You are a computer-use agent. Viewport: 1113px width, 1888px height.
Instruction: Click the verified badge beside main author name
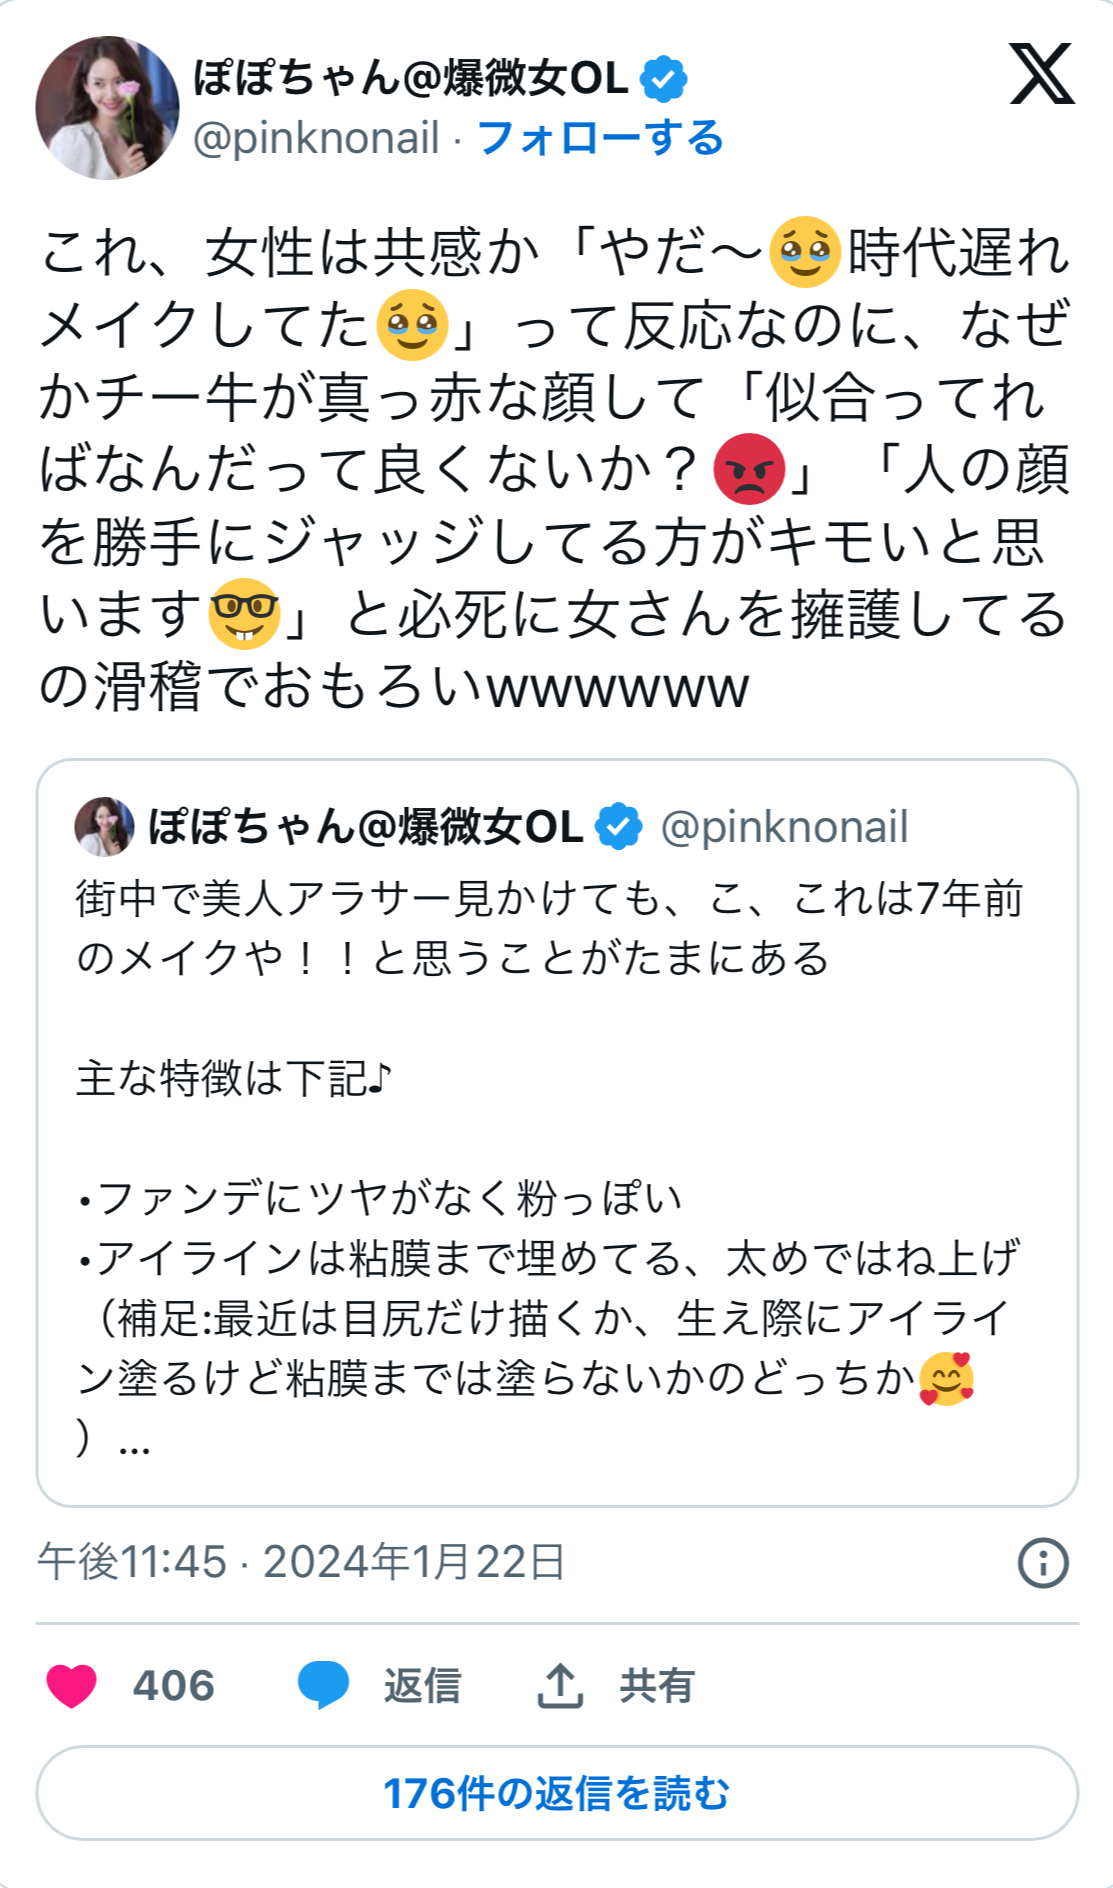663,79
